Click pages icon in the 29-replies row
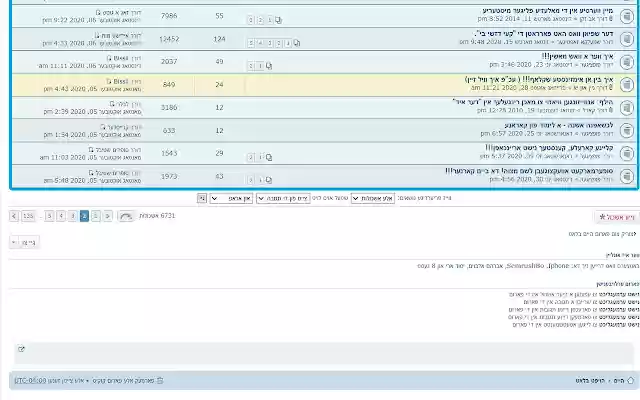The width and height of the screenshot is (640, 400). point(269,157)
